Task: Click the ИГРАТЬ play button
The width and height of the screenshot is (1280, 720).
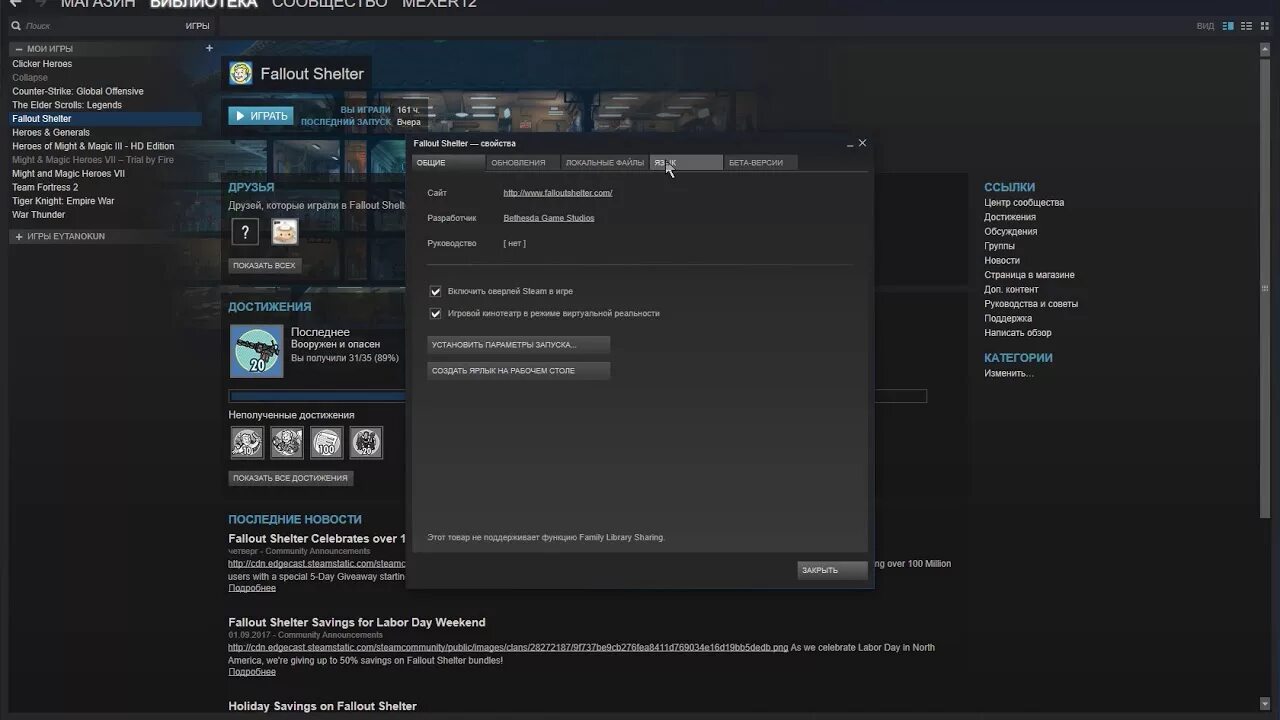Action: (x=261, y=116)
